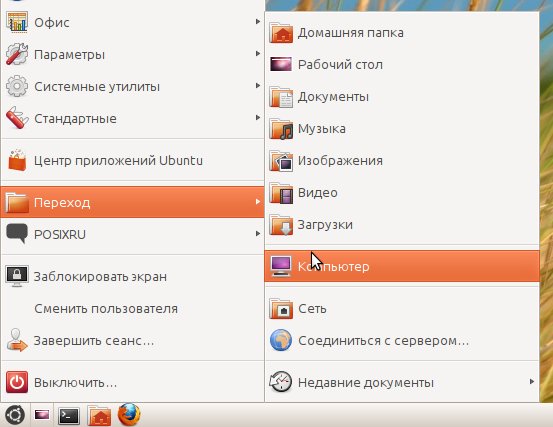Open Рабочий стол from submenu
This screenshot has width=553, height=427.
click(402, 65)
